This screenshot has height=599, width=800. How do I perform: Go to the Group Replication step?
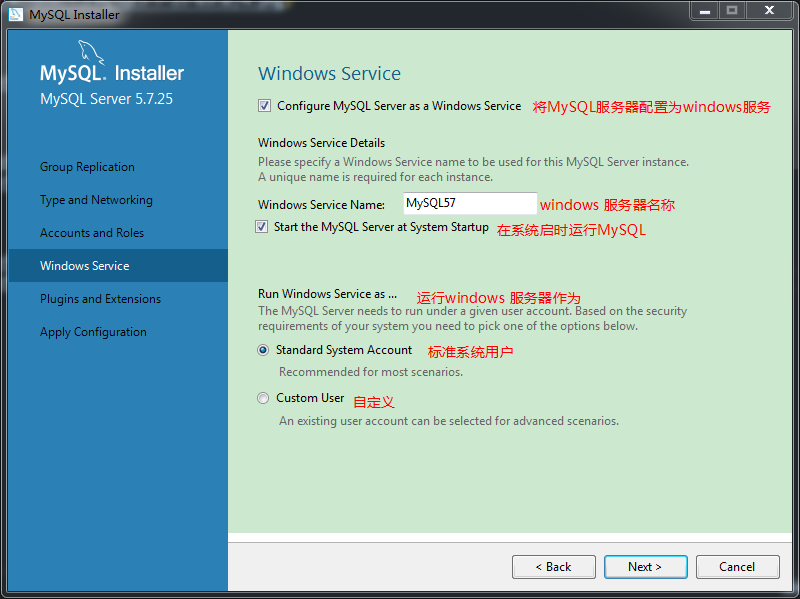87,167
